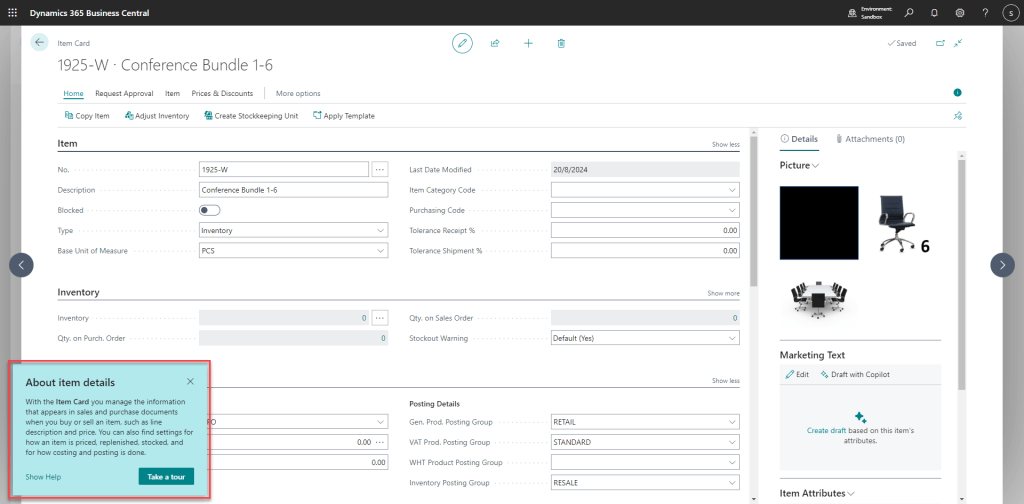The height and width of the screenshot is (504, 1024).
Task: Open the notifications bell icon
Action: [935, 13]
